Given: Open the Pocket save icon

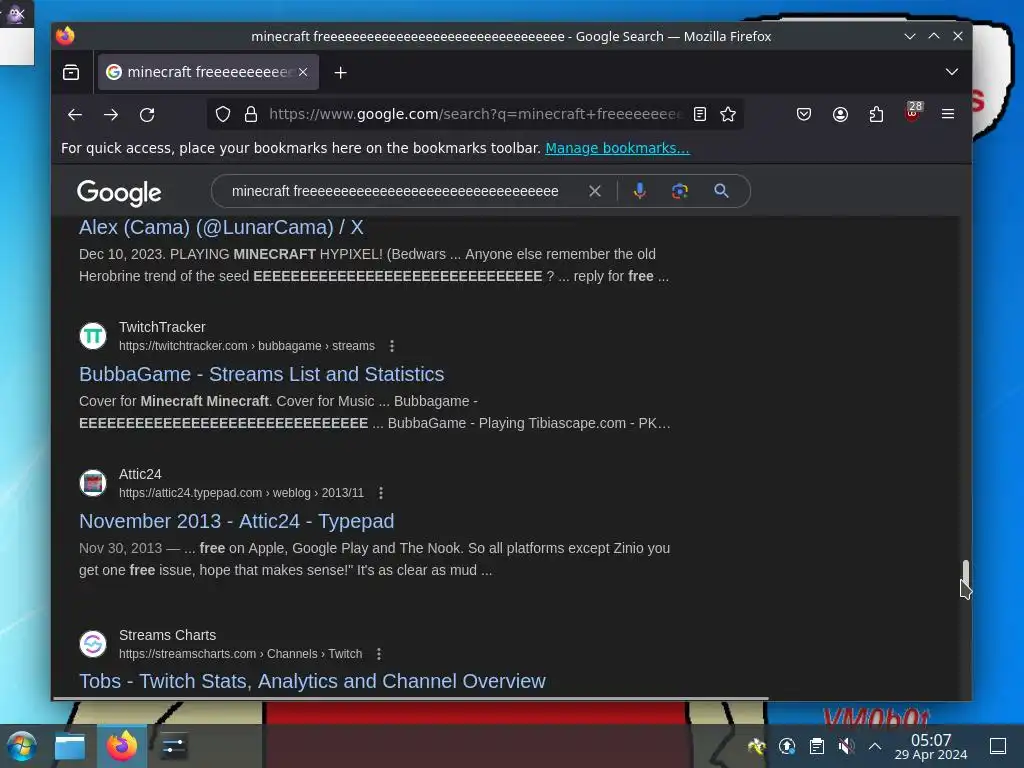Looking at the screenshot, I should 804,114.
